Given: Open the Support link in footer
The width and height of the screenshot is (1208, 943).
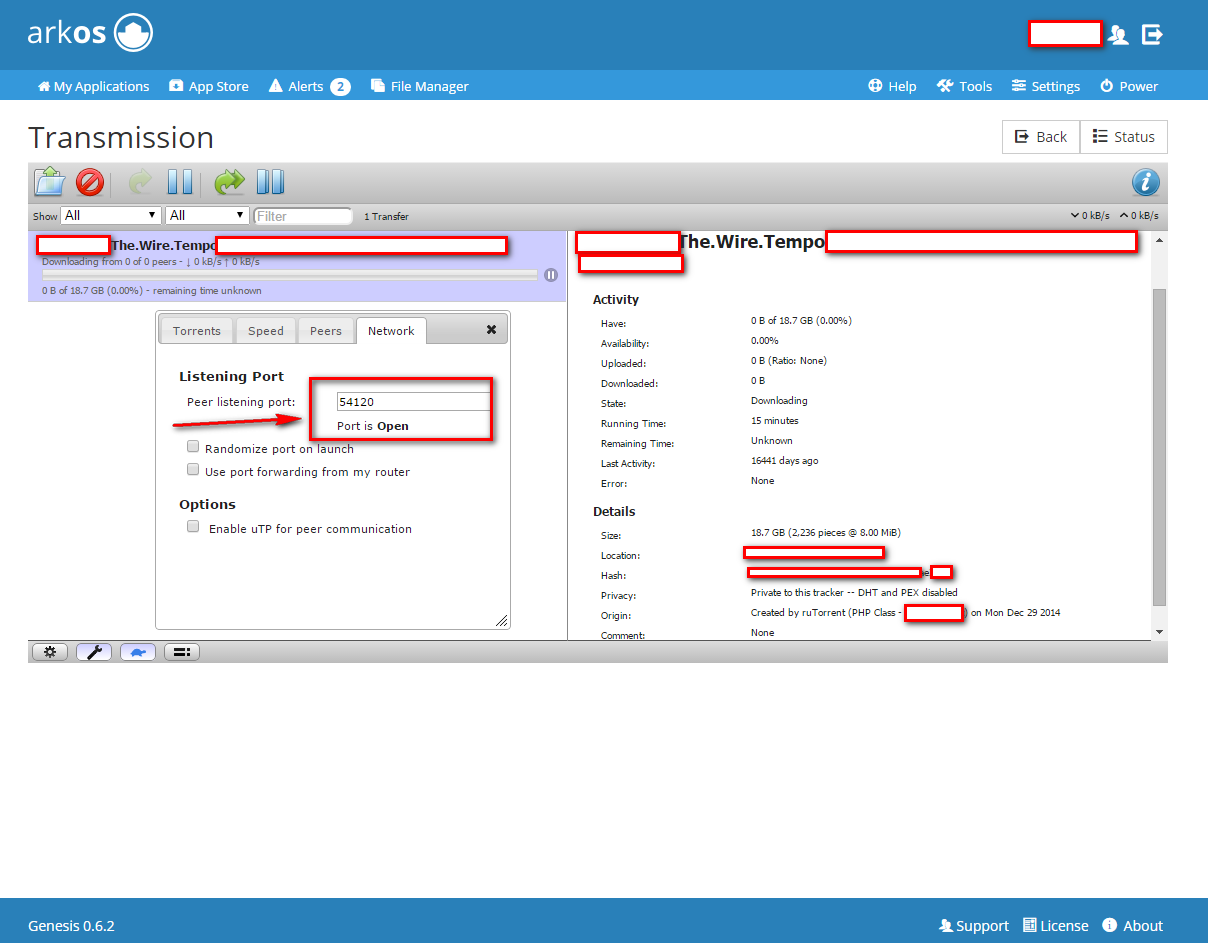Looking at the screenshot, I should (x=974, y=925).
